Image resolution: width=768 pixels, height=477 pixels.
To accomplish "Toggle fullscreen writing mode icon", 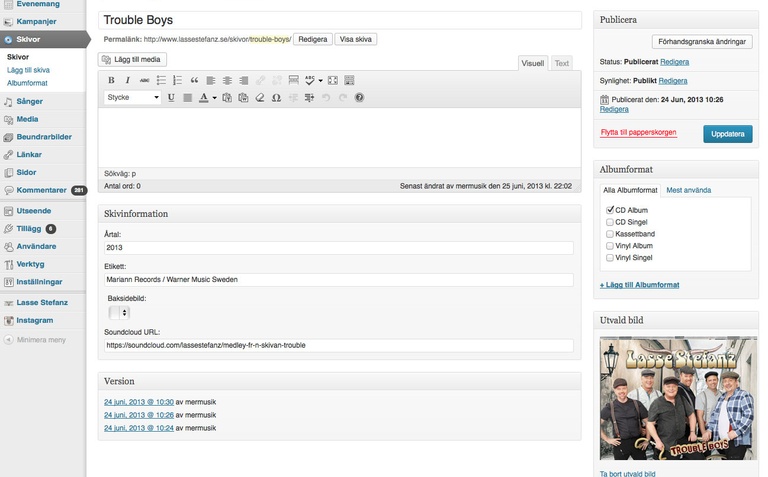I will (x=333, y=80).
